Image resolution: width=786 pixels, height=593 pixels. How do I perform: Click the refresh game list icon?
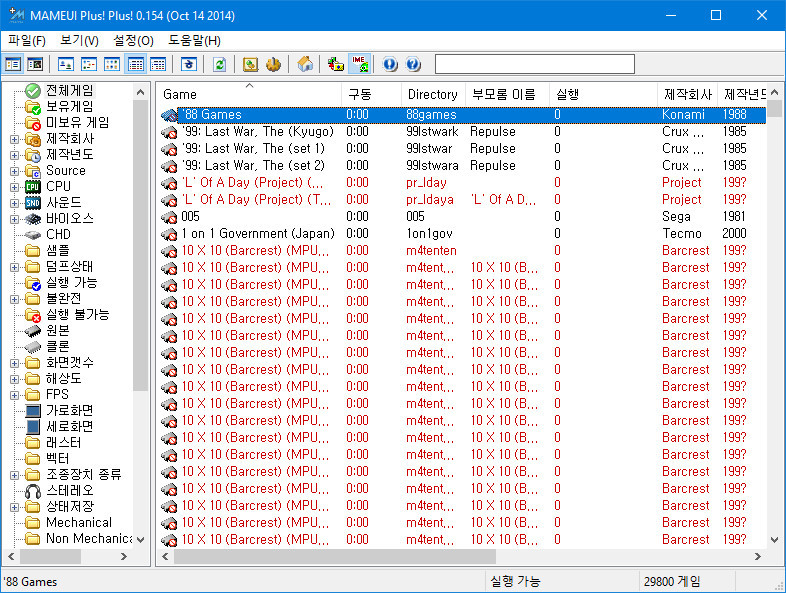(x=220, y=64)
